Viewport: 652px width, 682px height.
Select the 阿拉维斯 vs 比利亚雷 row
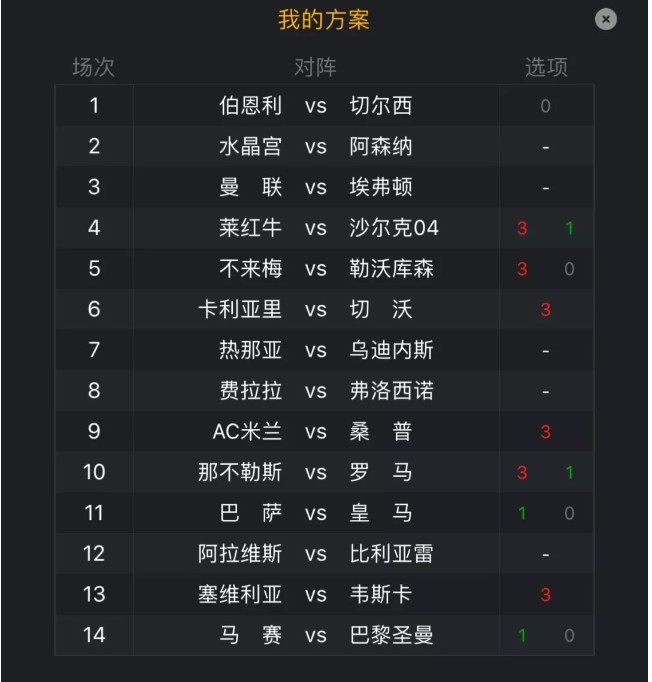324,554
